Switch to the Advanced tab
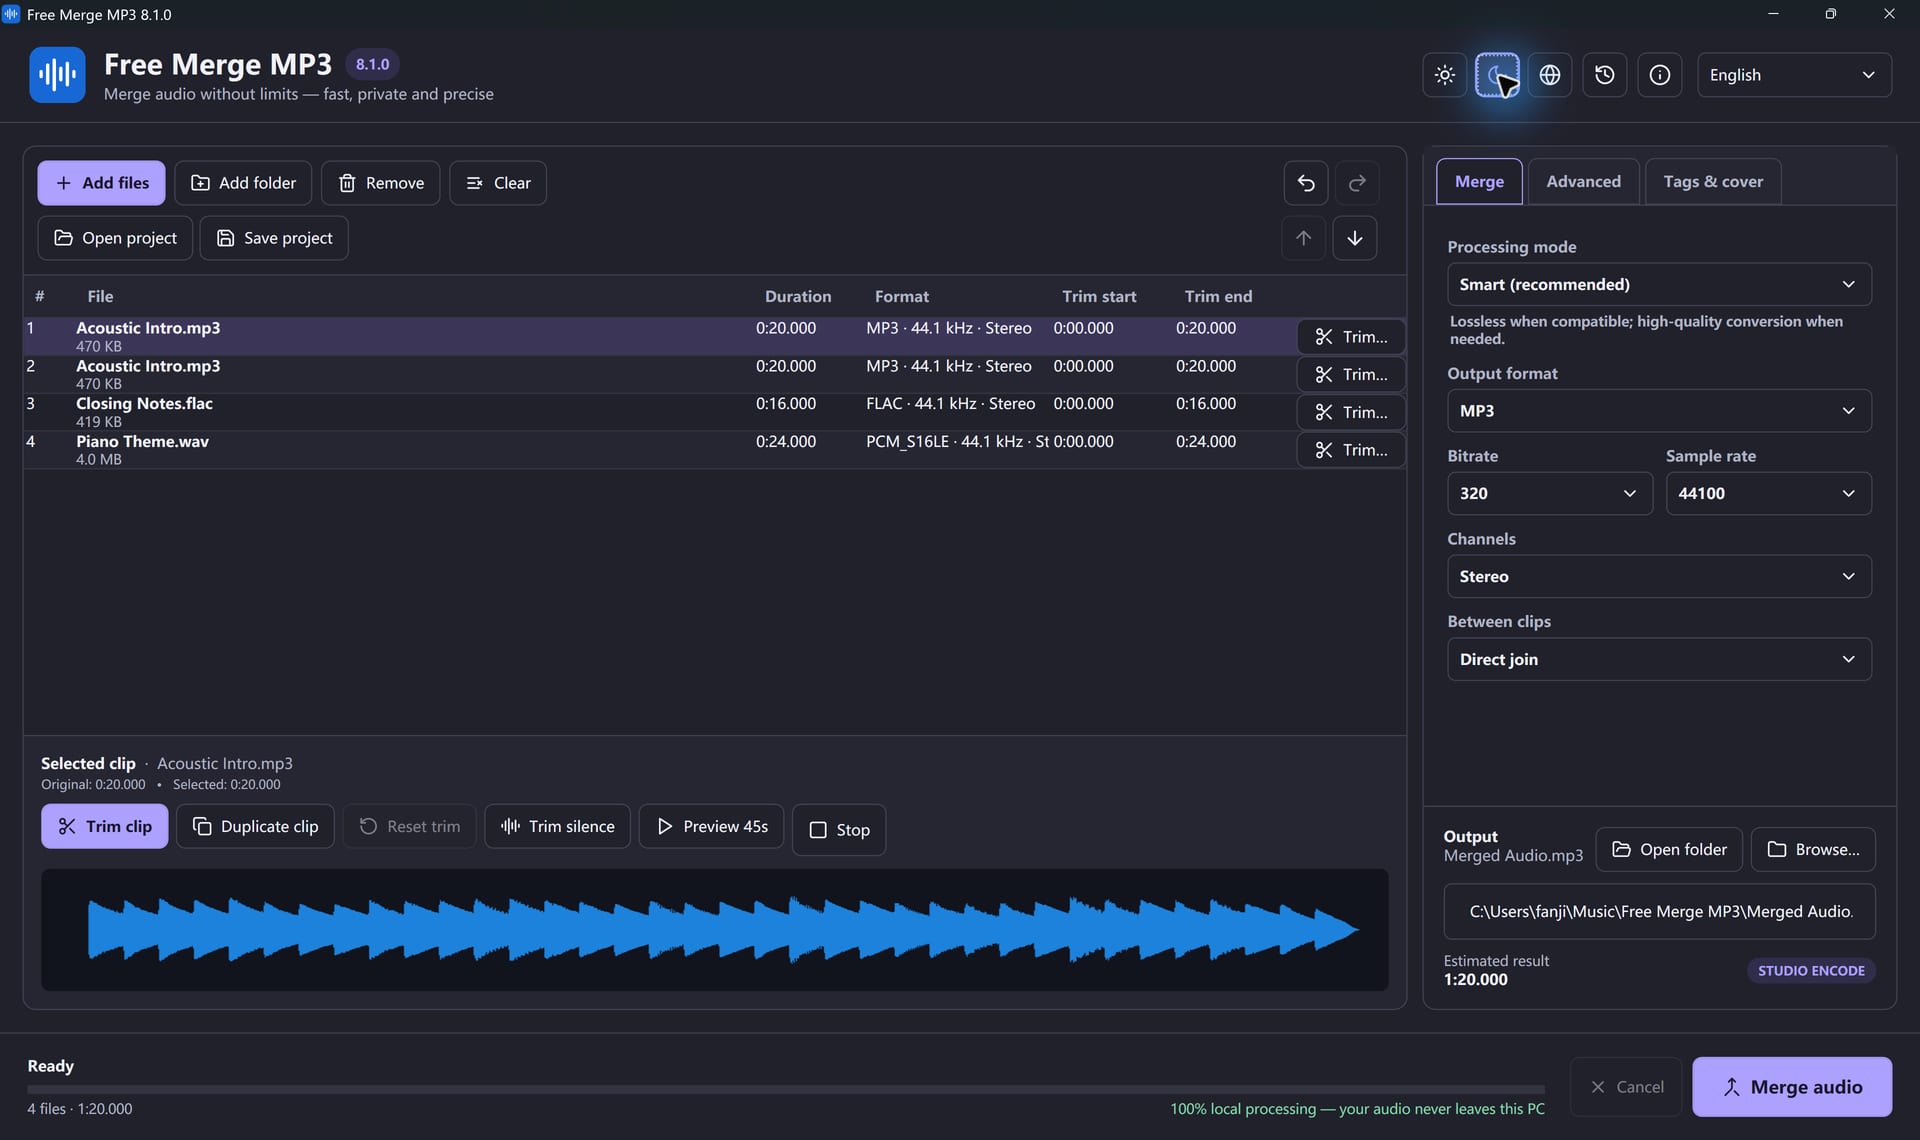 click(x=1583, y=181)
